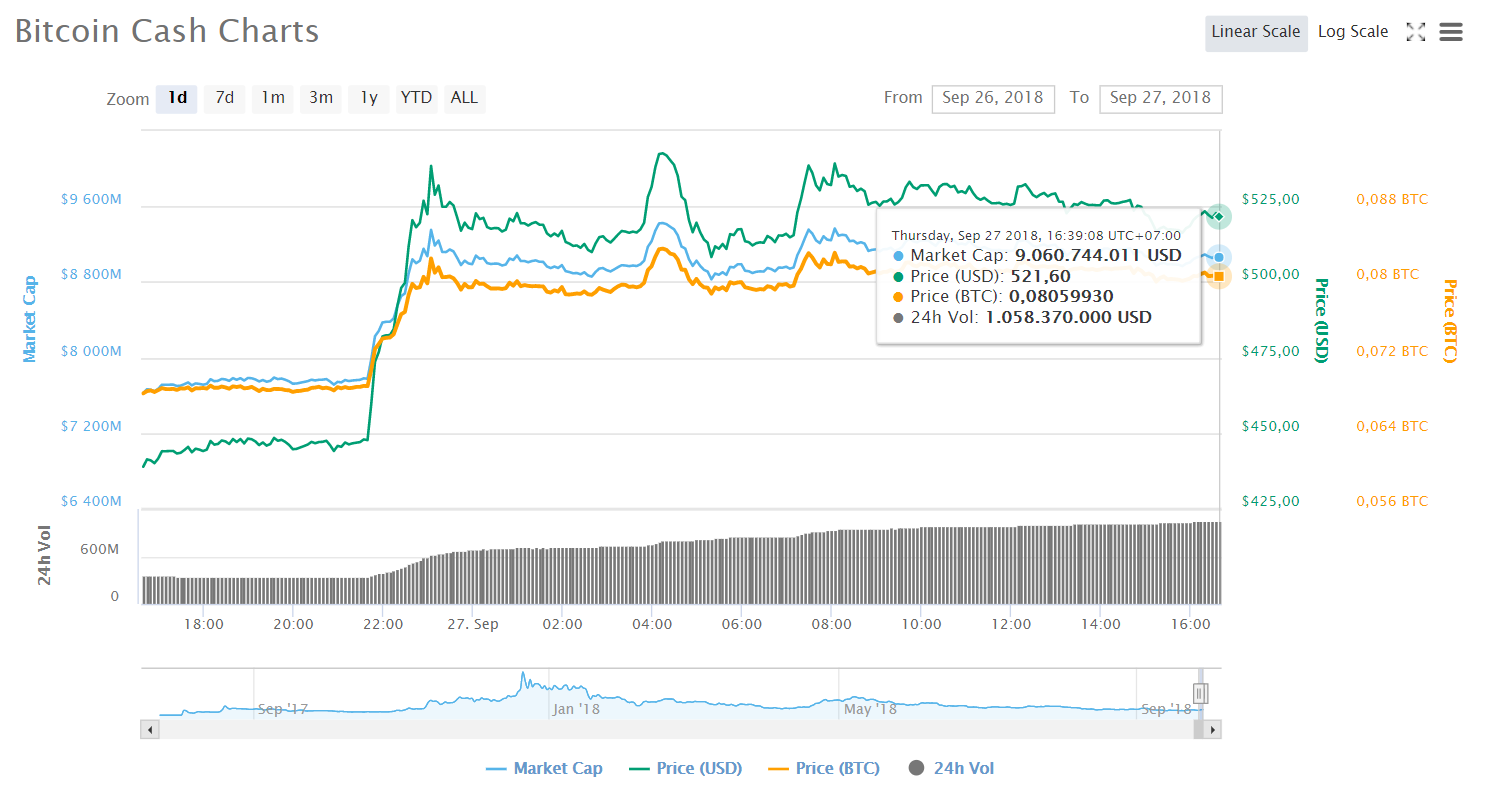Click the 0,088 BTC axis label
The width and height of the screenshot is (1501, 798).
pos(1392,199)
